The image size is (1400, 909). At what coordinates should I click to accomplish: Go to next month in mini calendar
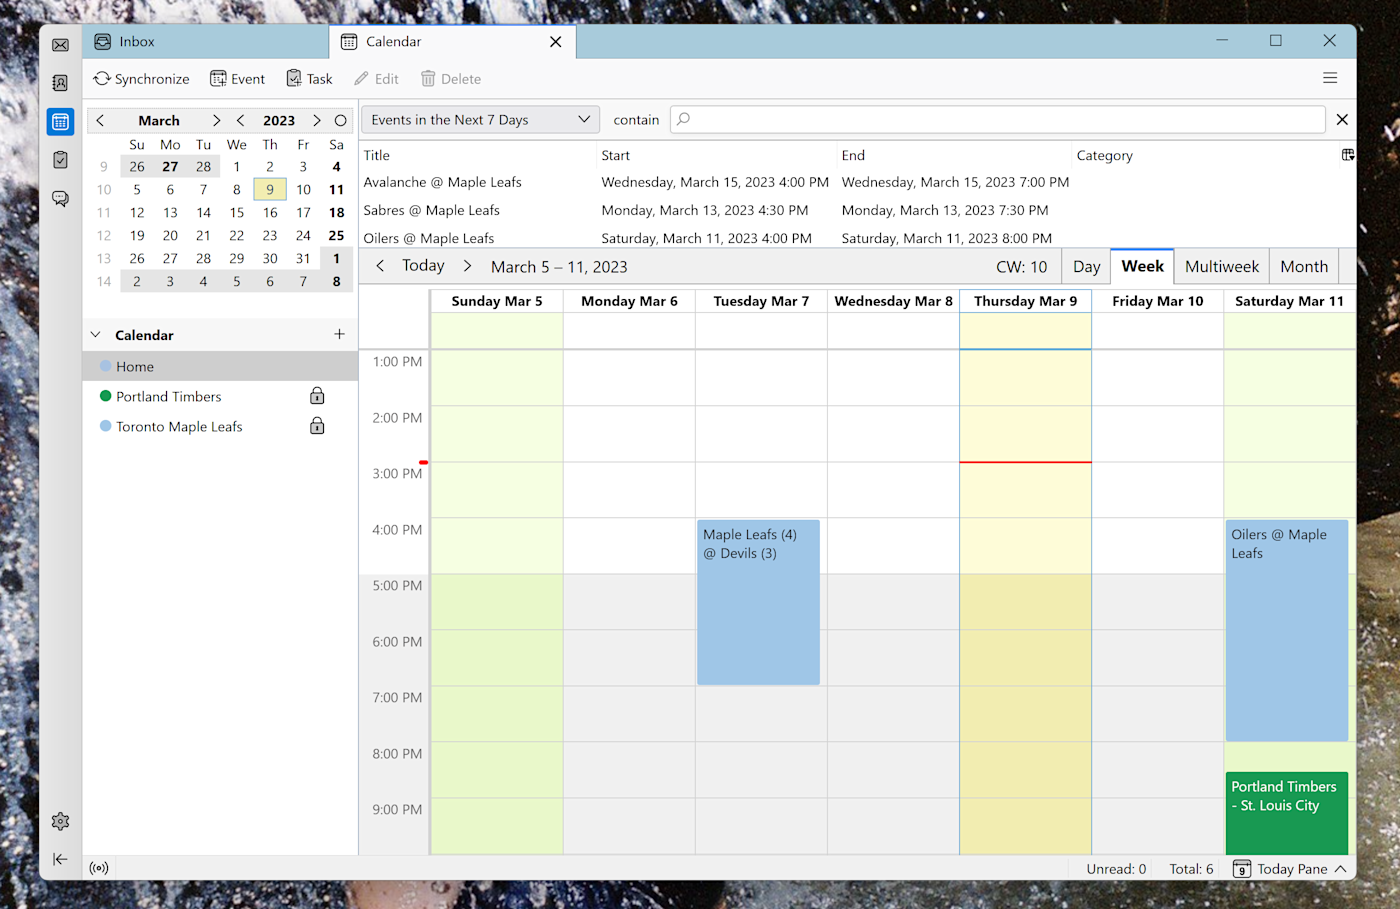point(216,120)
